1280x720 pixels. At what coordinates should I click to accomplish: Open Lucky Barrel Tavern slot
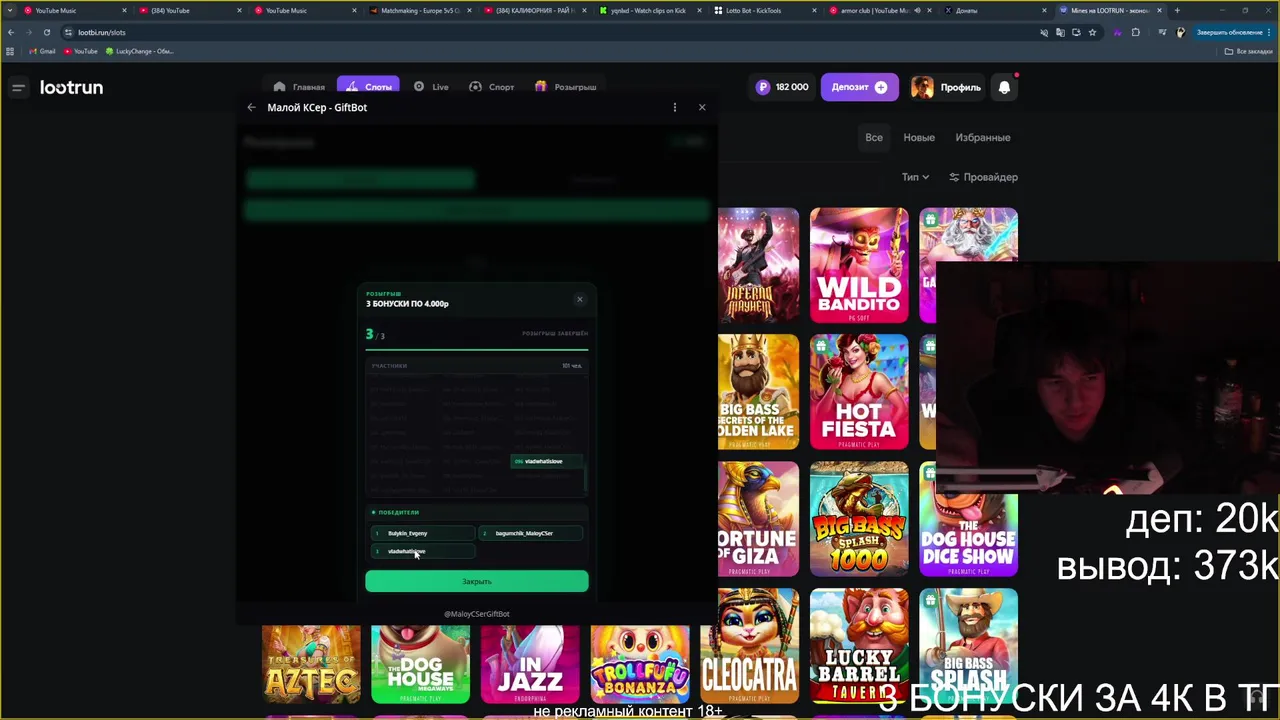[859, 646]
